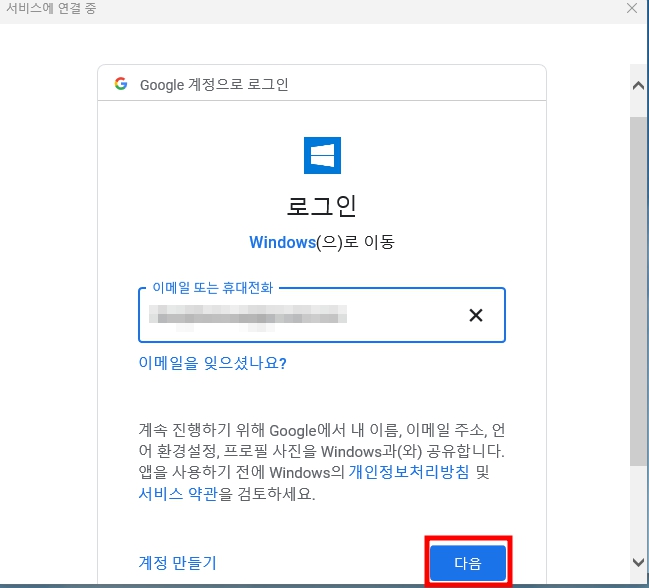Close the 서비스에 연결 중 dialog

click(632, 8)
